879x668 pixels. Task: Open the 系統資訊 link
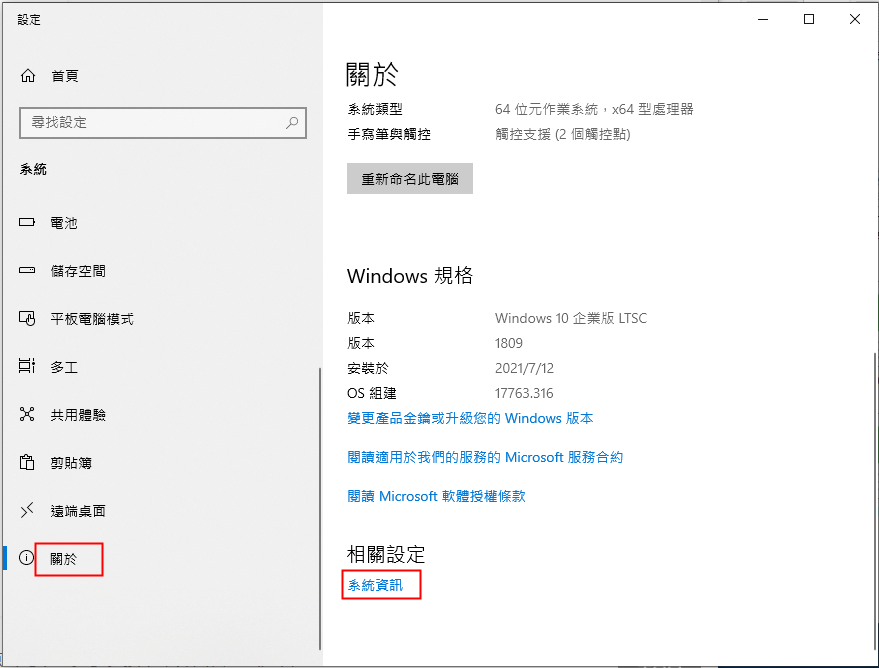click(375, 585)
